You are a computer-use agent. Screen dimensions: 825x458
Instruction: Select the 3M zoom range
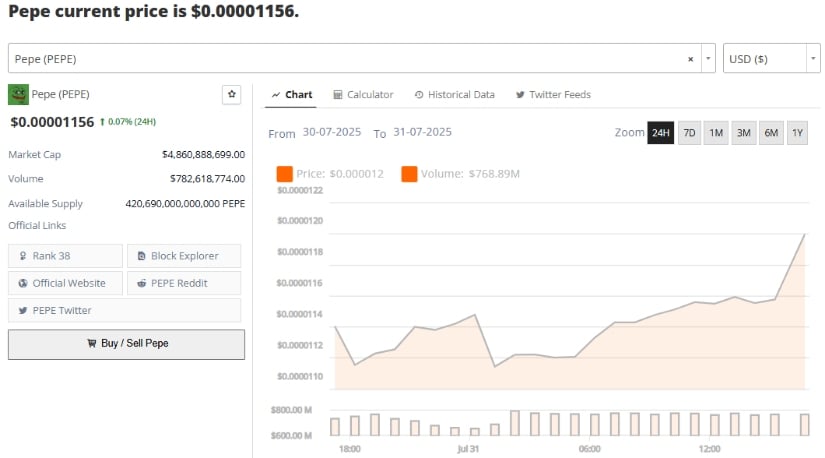(743, 133)
